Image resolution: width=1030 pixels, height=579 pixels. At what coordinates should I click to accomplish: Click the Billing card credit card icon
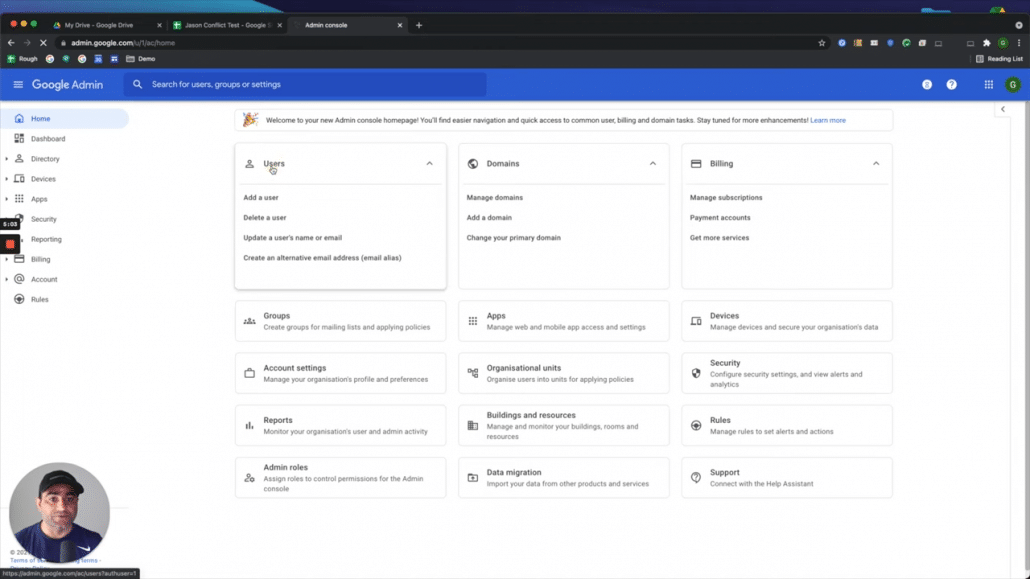click(696, 164)
